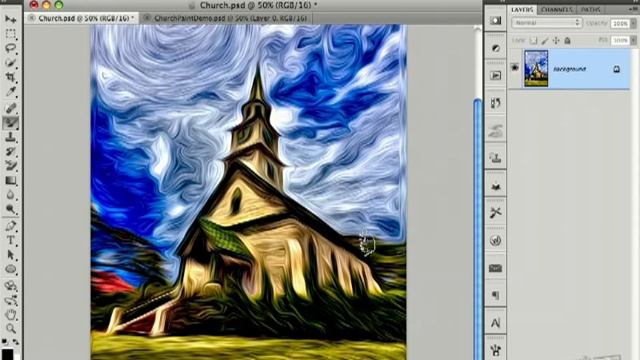Screen dimensions: 640x360
Task: Open the Masks panel icon
Action: [496, 20]
